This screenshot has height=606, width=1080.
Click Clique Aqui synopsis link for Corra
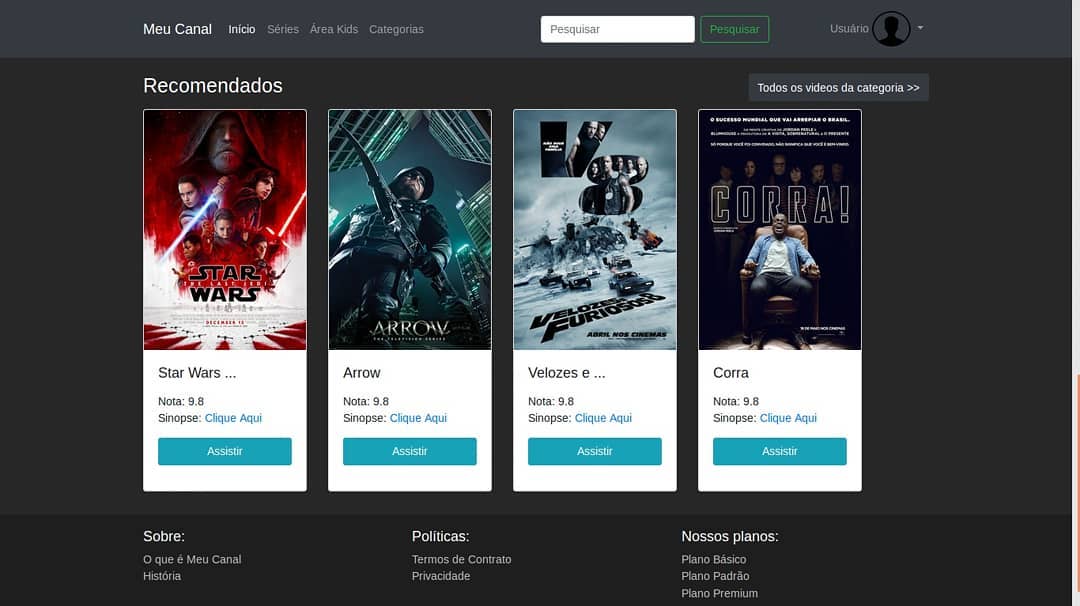tap(788, 418)
